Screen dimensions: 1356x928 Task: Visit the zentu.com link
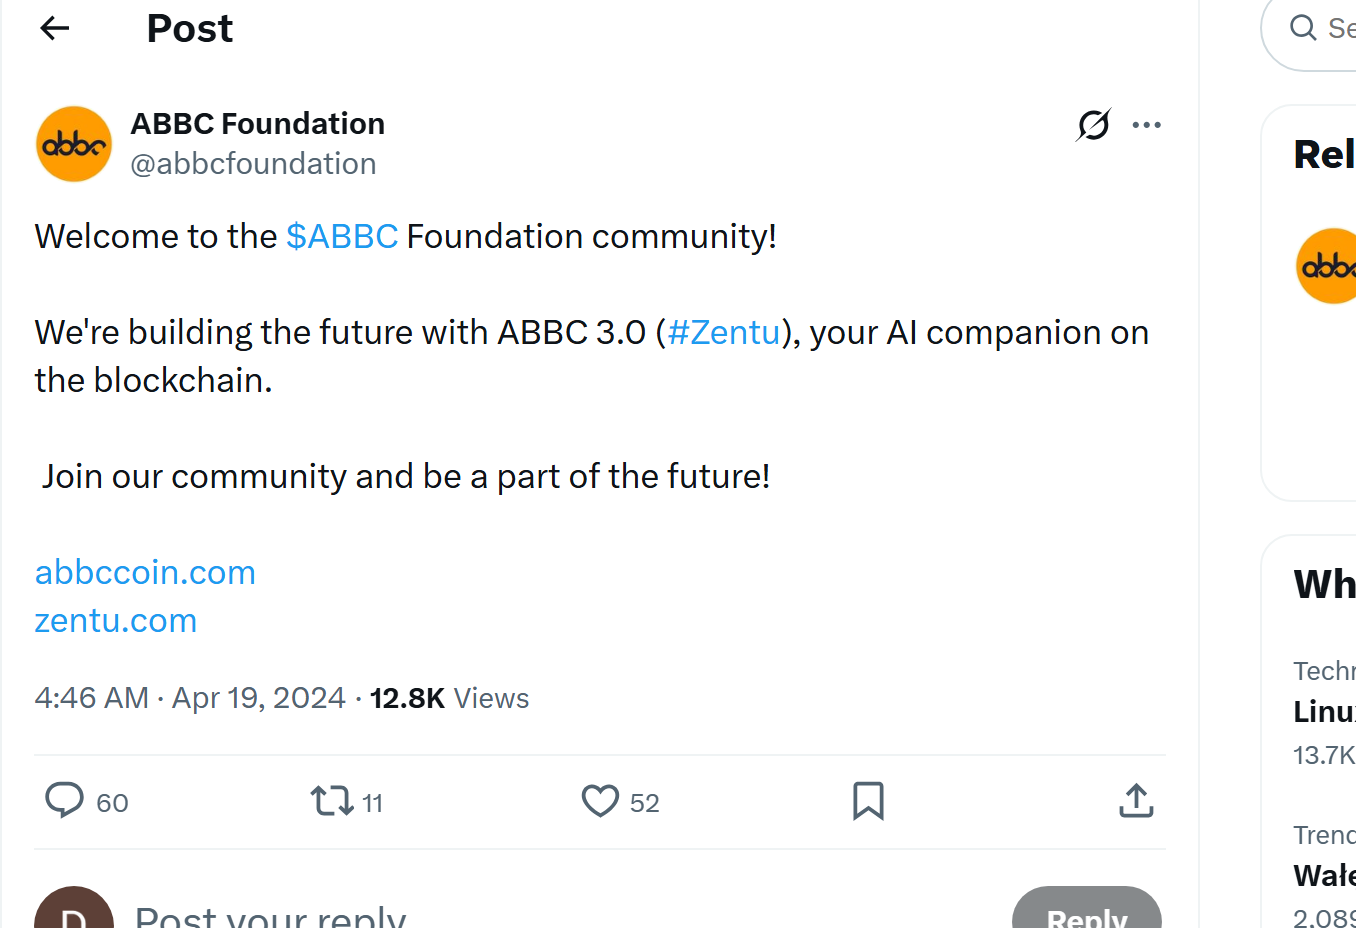point(115,620)
